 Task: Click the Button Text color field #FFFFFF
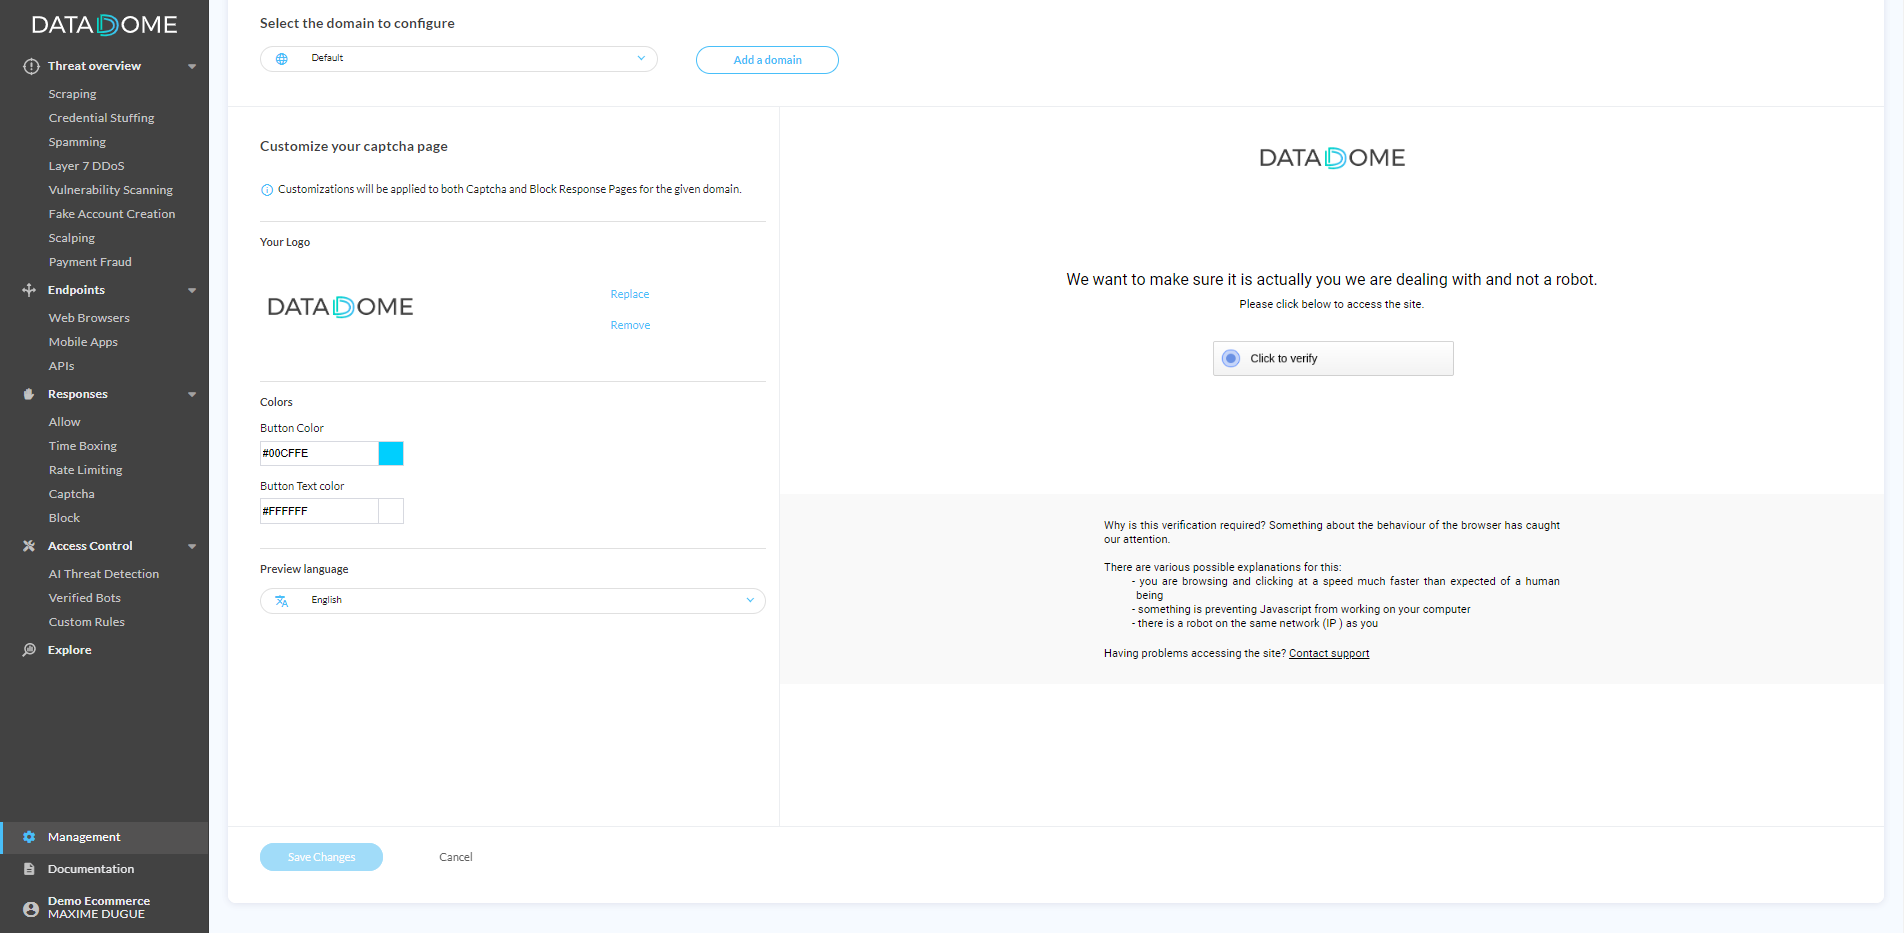click(319, 511)
